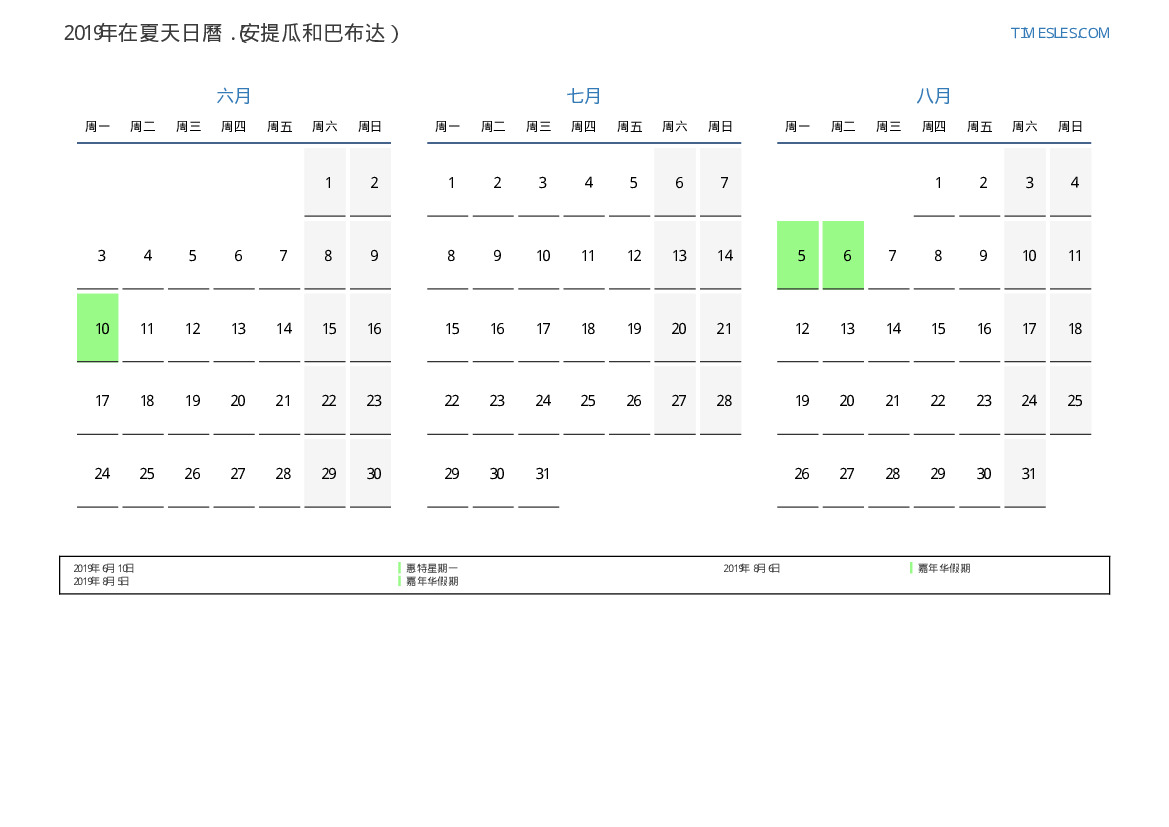Click 周日 header under 八月
1169x827 pixels.
pos(1070,127)
